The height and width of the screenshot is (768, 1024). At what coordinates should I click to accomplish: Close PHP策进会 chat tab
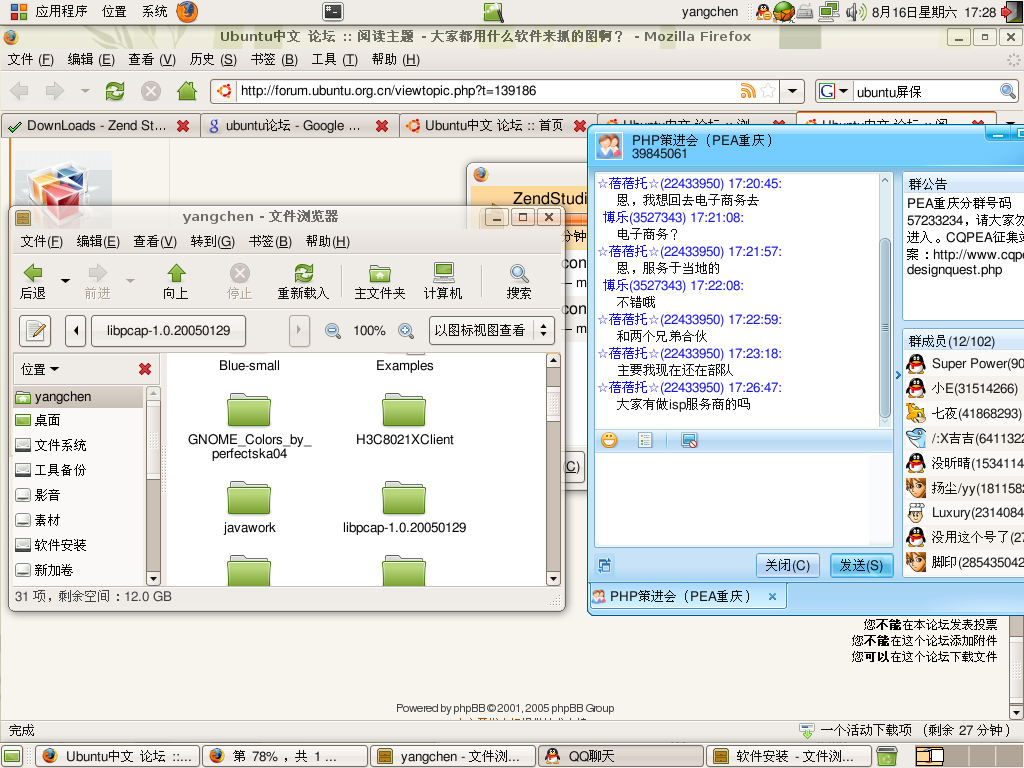772,596
